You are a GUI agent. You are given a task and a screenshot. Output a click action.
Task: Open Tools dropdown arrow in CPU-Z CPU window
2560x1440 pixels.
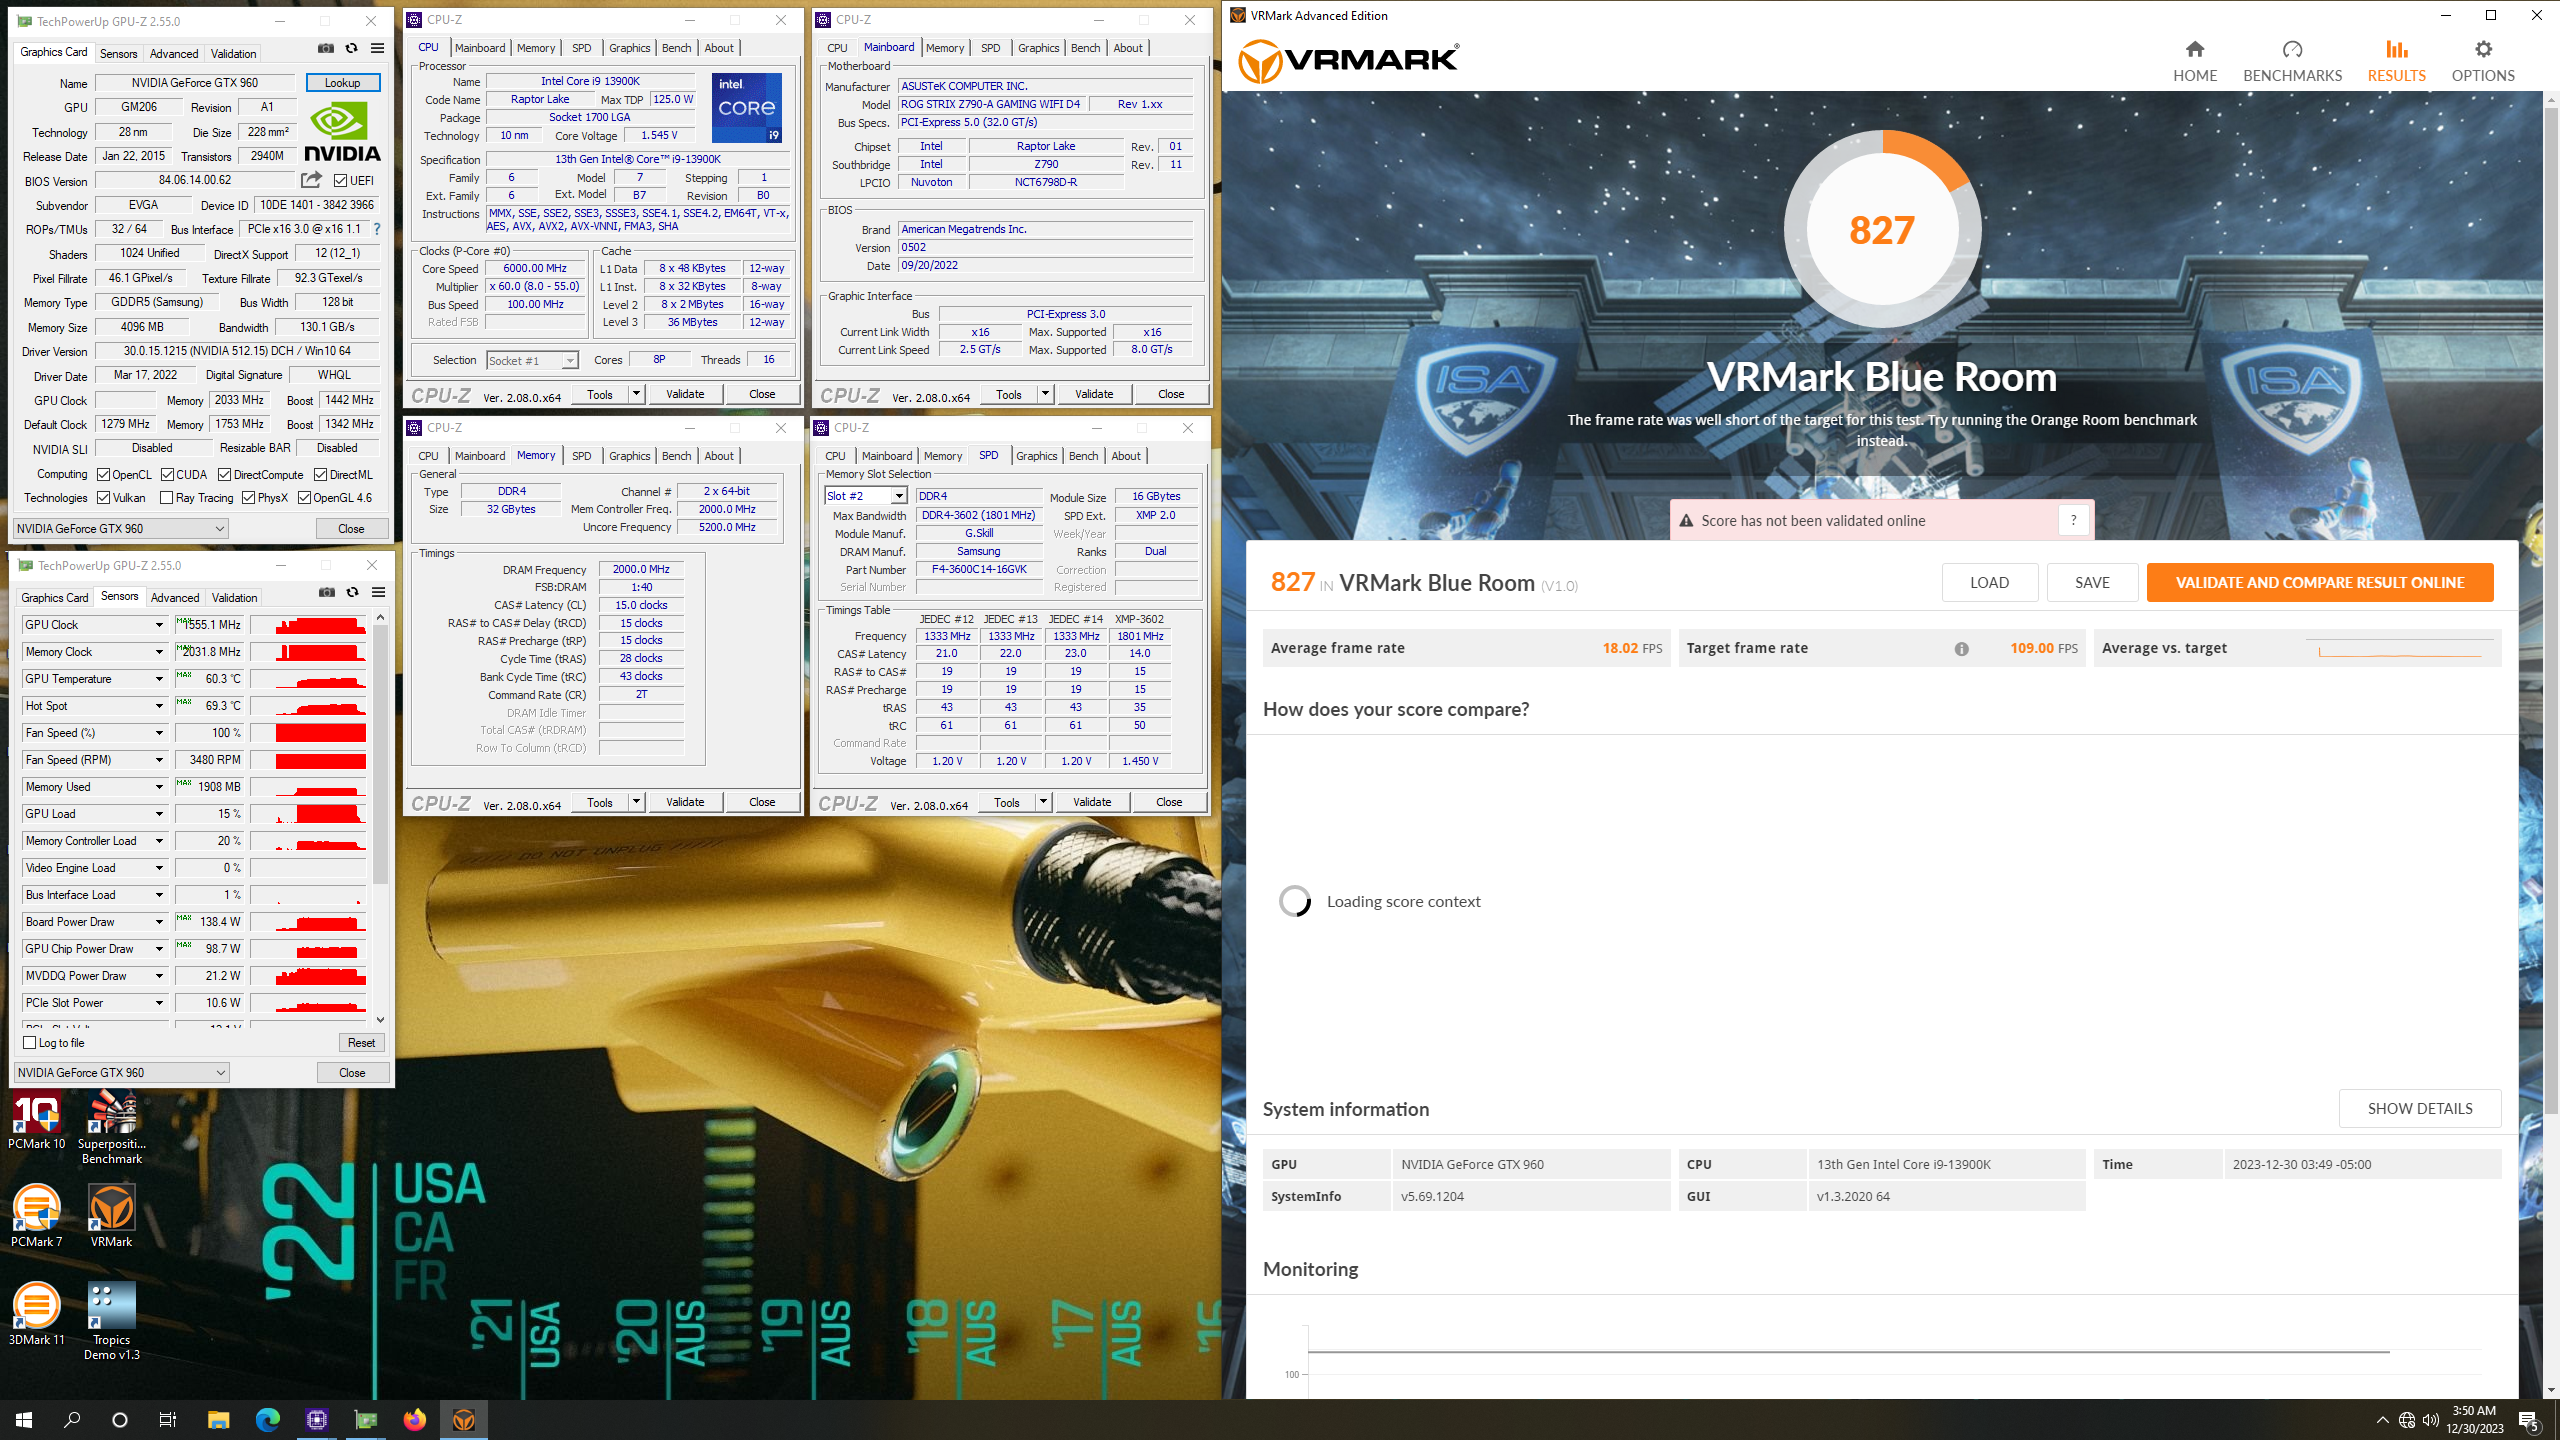click(x=635, y=394)
